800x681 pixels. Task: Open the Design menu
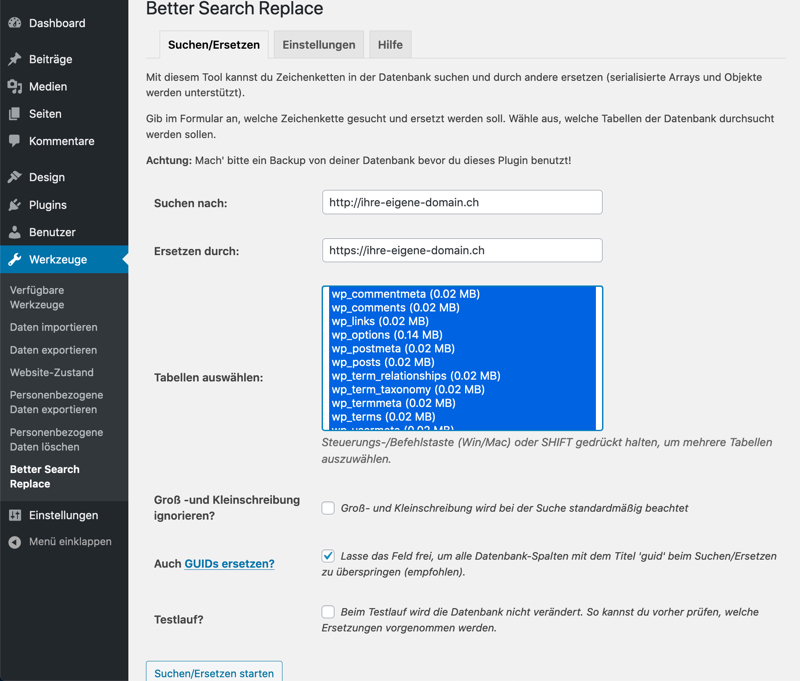tap(47, 178)
